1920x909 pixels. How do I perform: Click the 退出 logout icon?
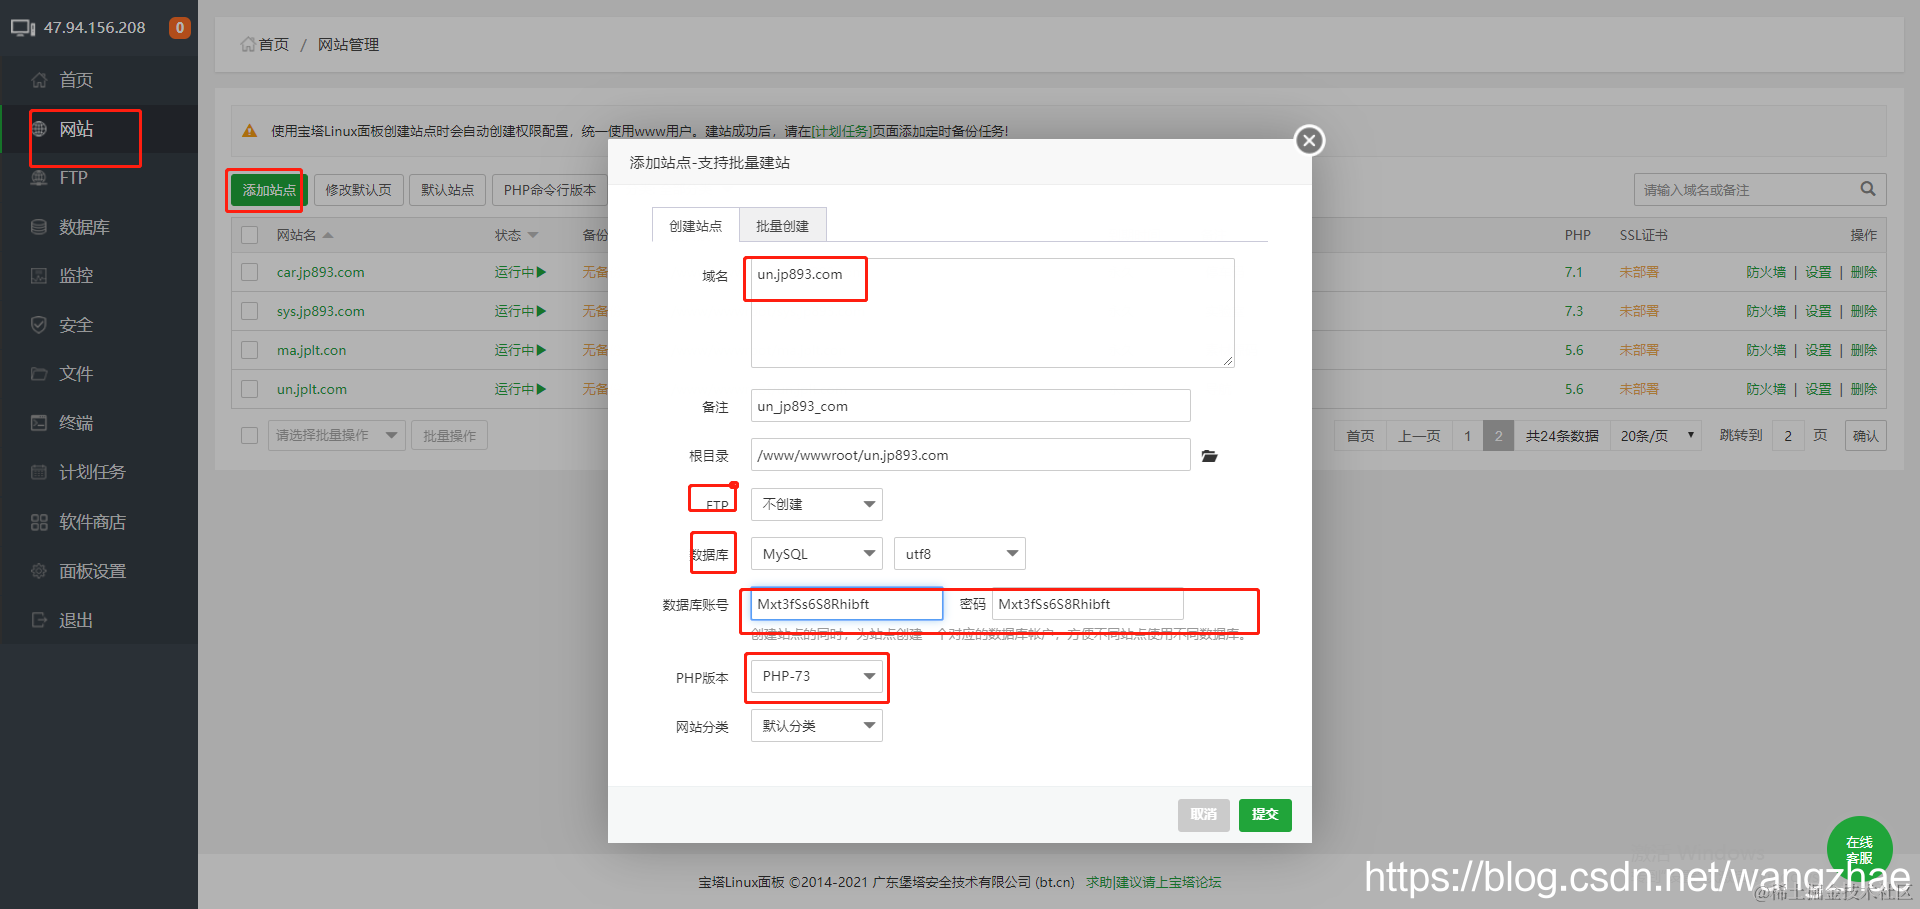pyautogui.click(x=39, y=620)
